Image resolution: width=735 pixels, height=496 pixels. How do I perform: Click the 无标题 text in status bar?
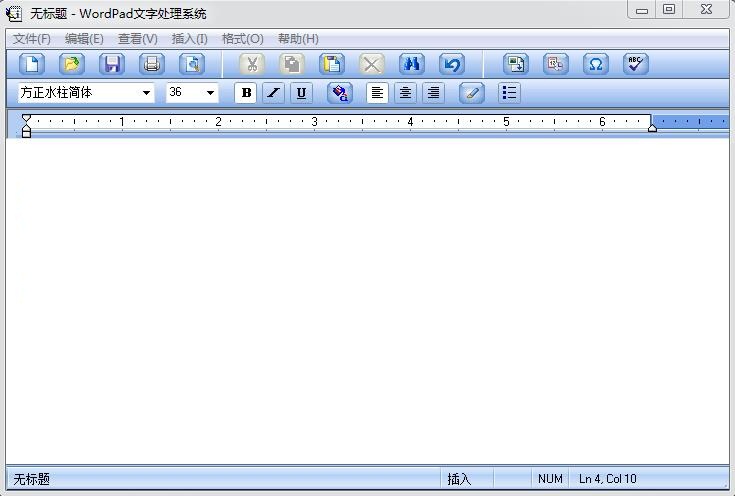click(x=31, y=479)
